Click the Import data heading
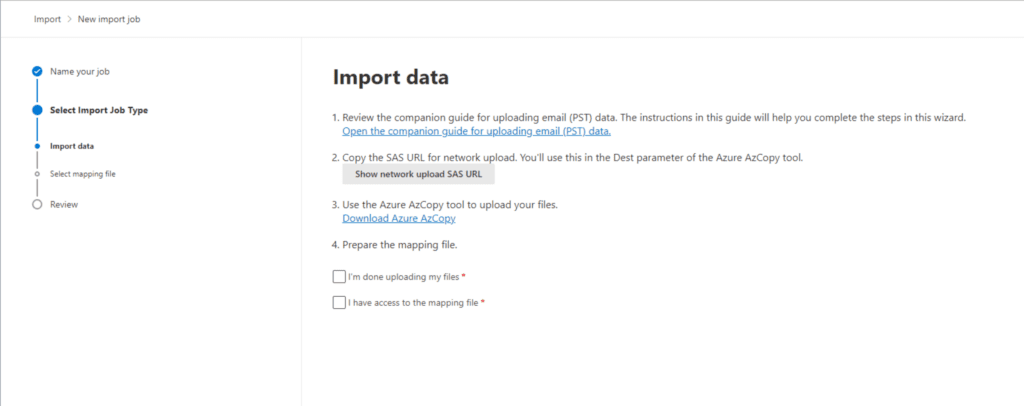The height and width of the screenshot is (406, 1024). tap(391, 77)
